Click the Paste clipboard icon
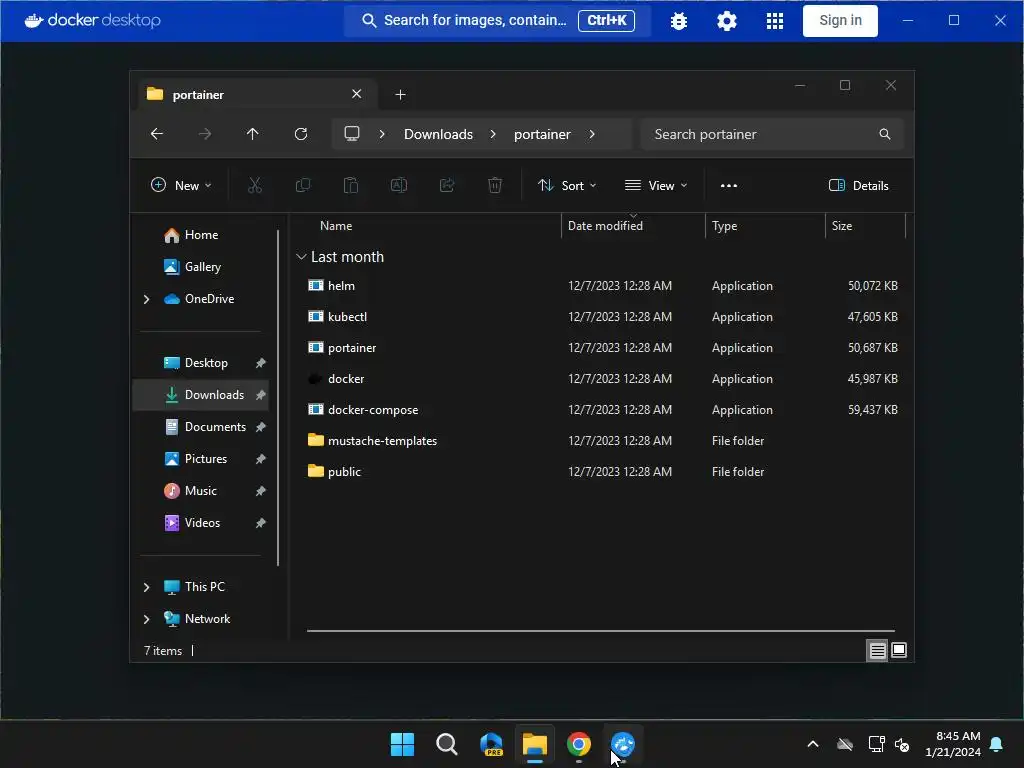This screenshot has height=768, width=1024. [351, 185]
